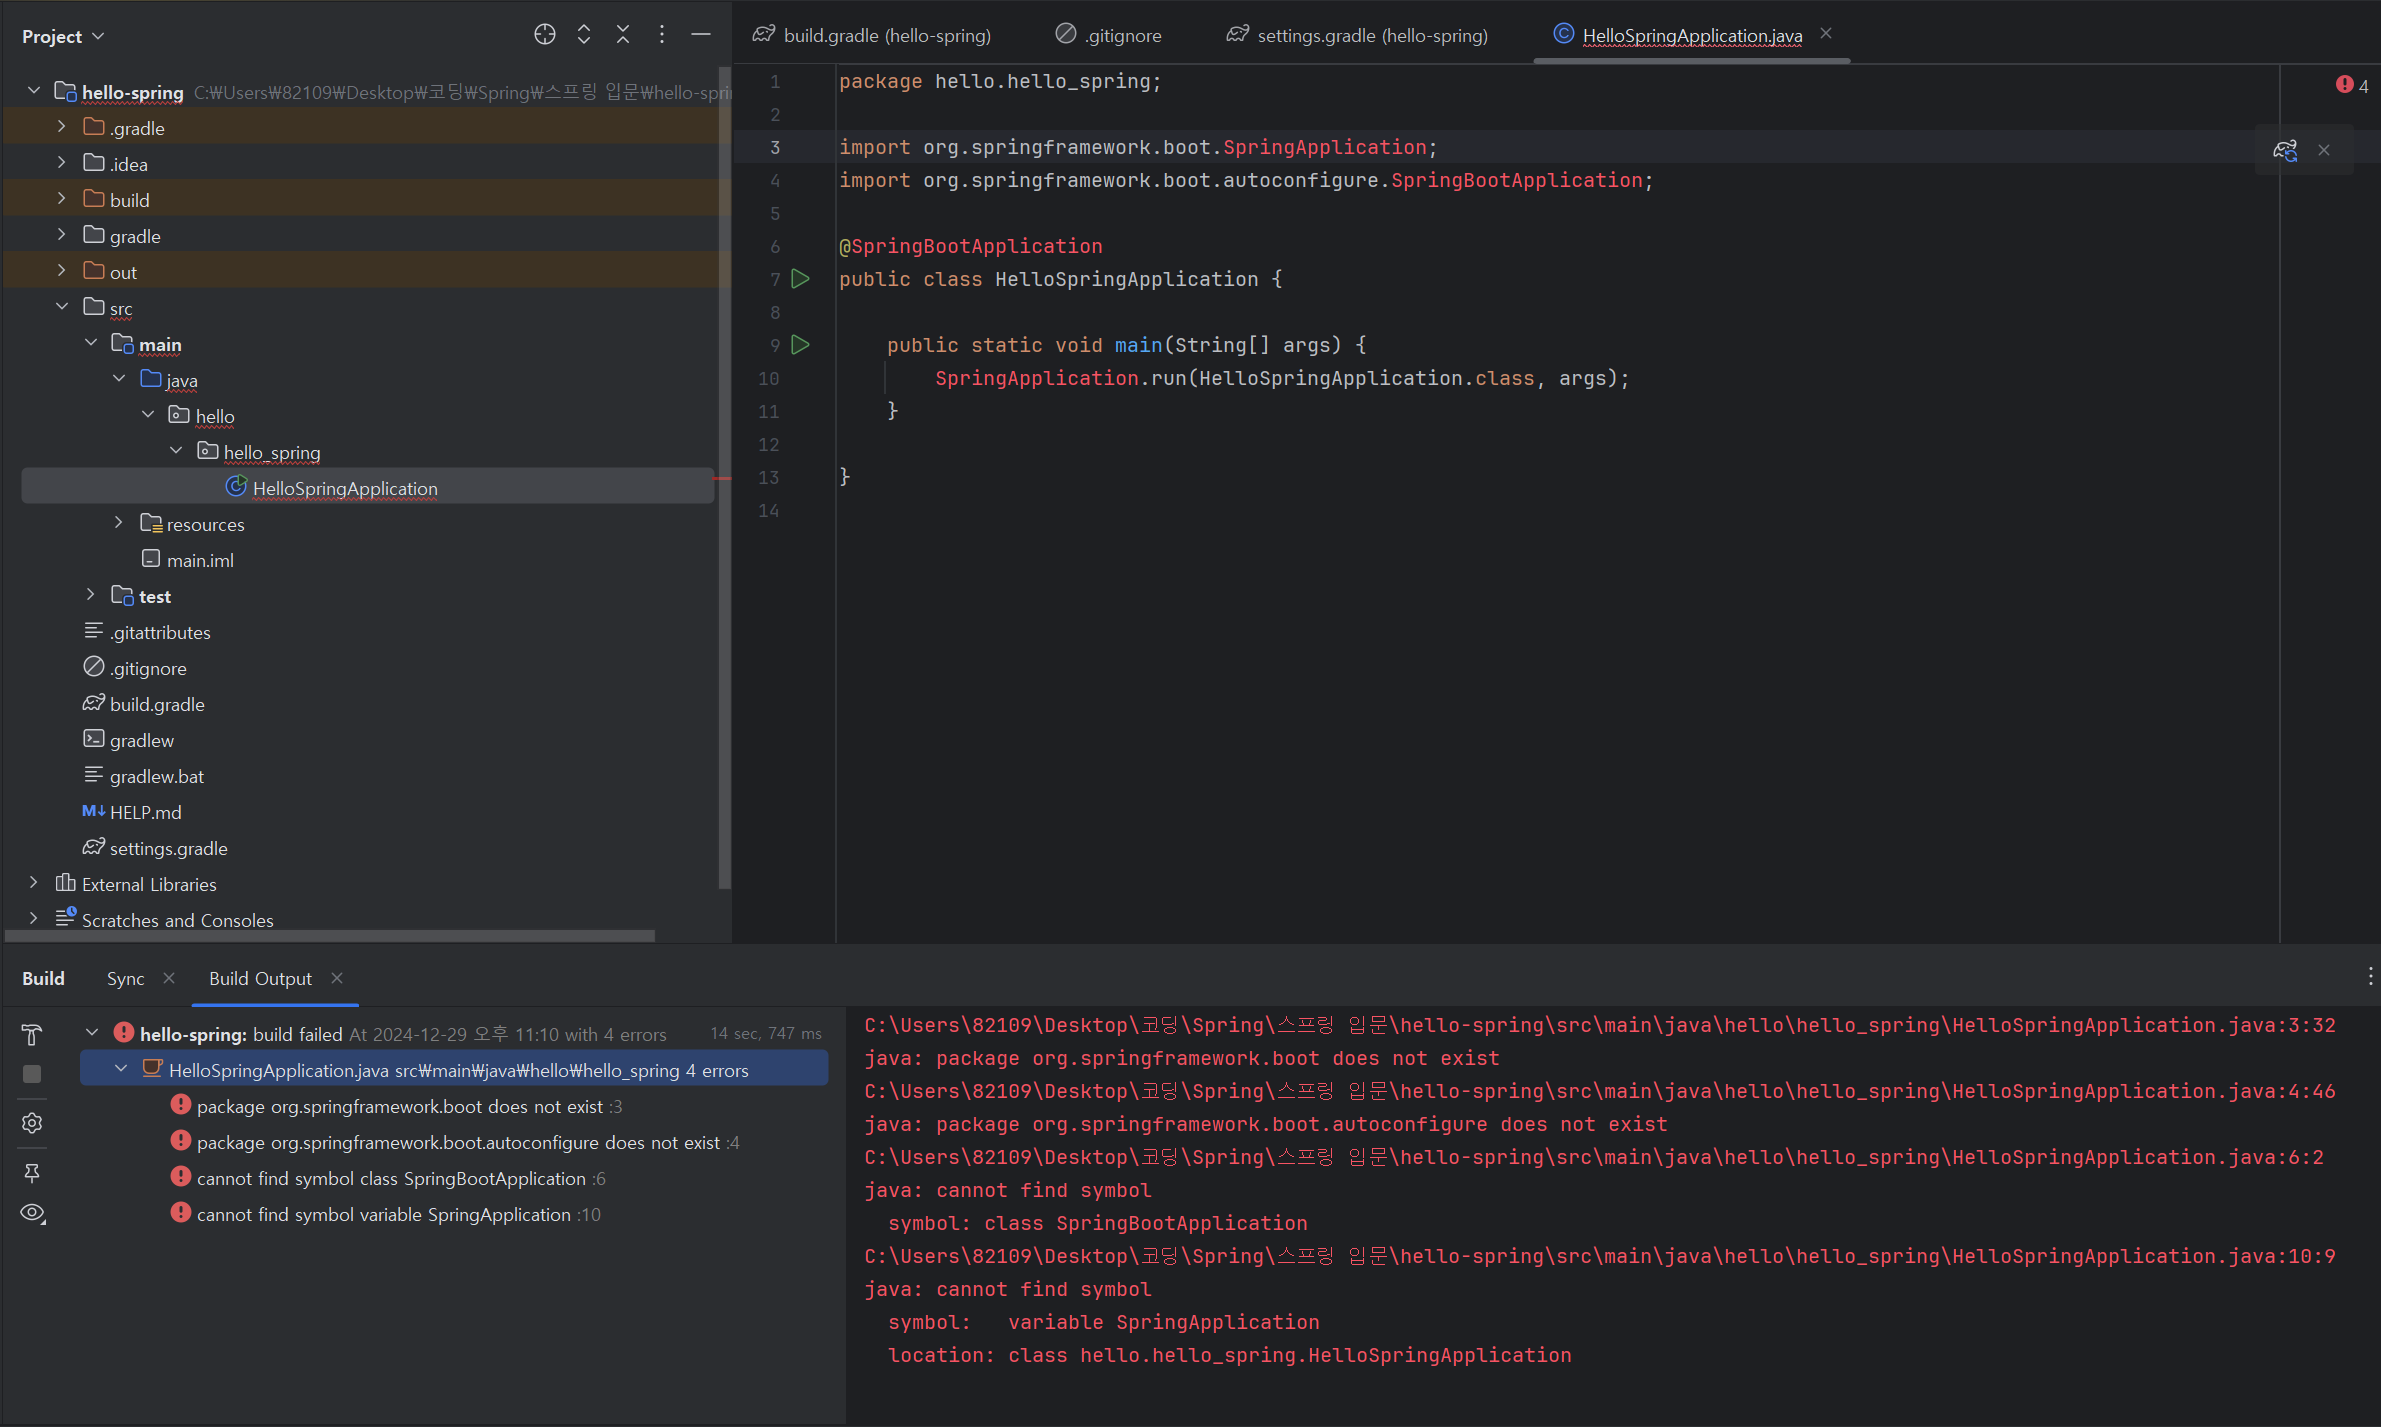Expand External Libraries node
This screenshot has width=2381, height=1427.
coord(34,883)
